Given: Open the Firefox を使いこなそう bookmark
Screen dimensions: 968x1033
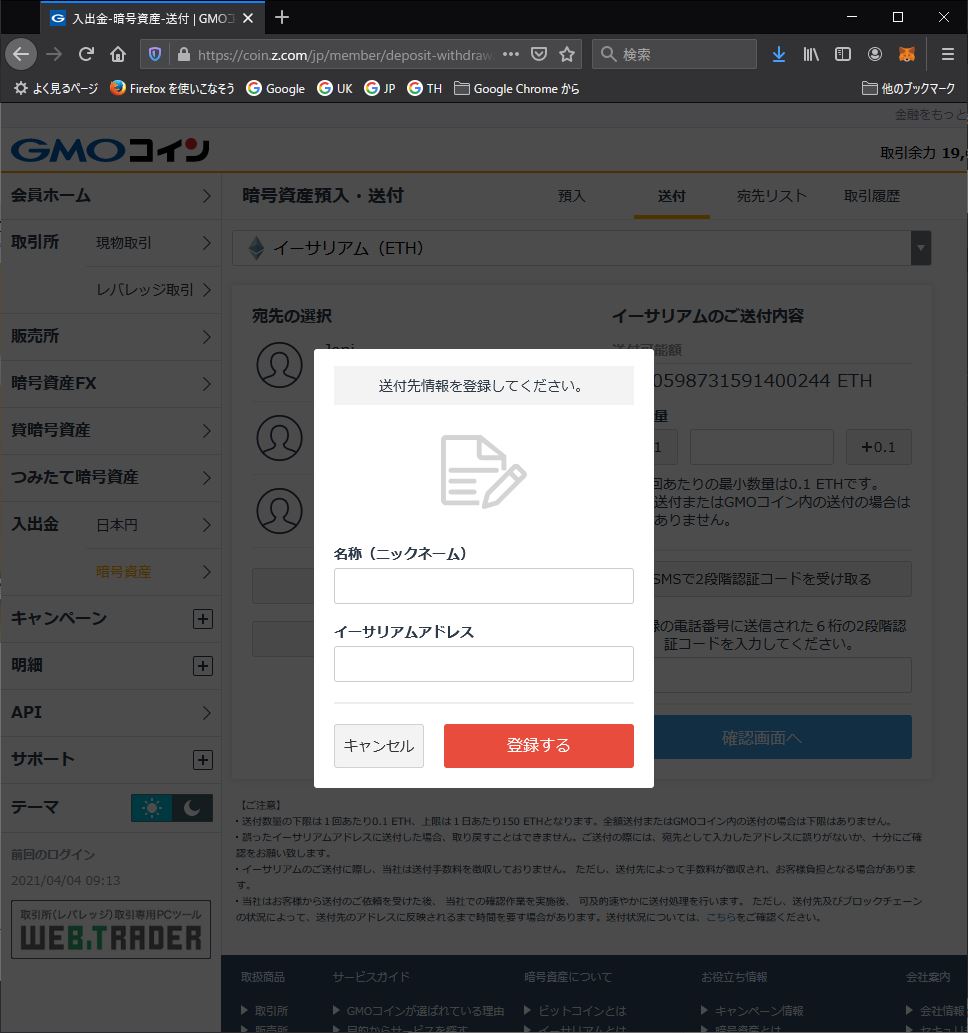Looking at the screenshot, I should pyautogui.click(x=172, y=88).
